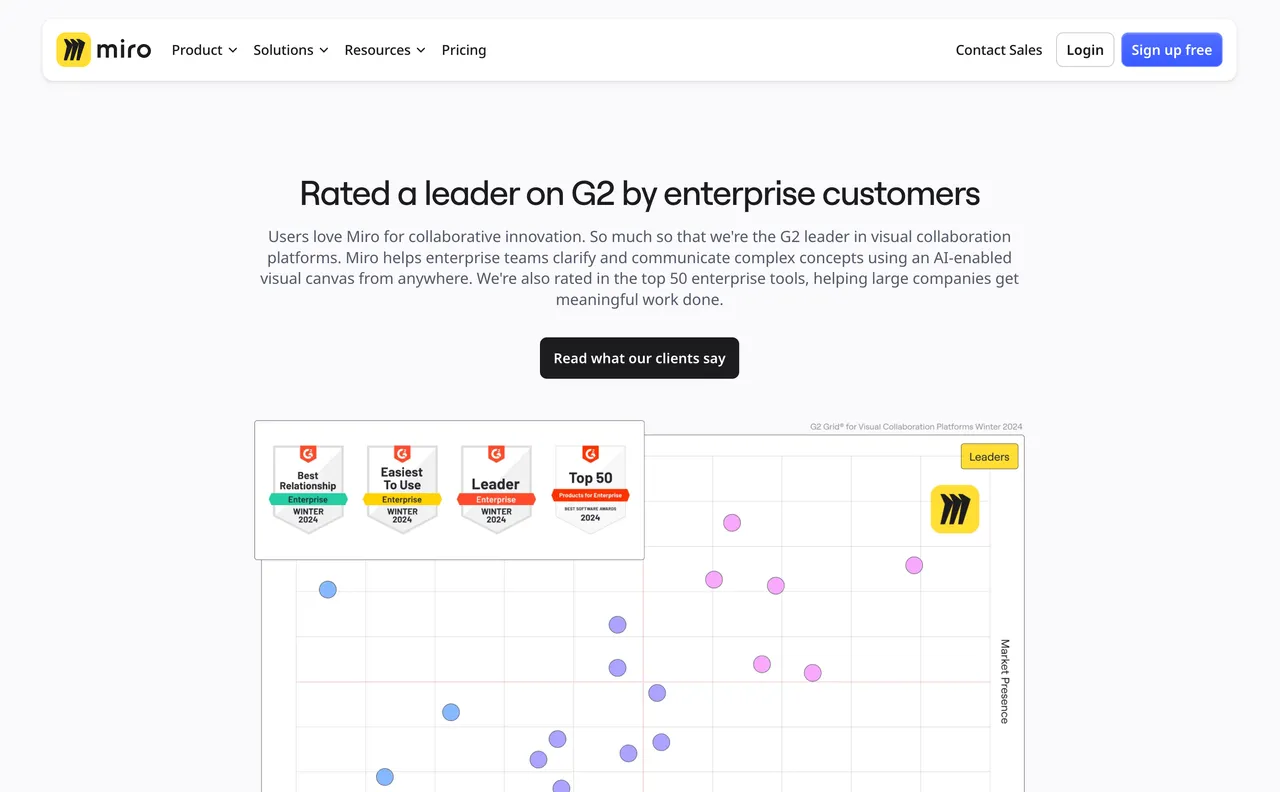Screen dimensions: 1280x792
Task: Click the Top 50 Products badge
Action: [590, 489]
